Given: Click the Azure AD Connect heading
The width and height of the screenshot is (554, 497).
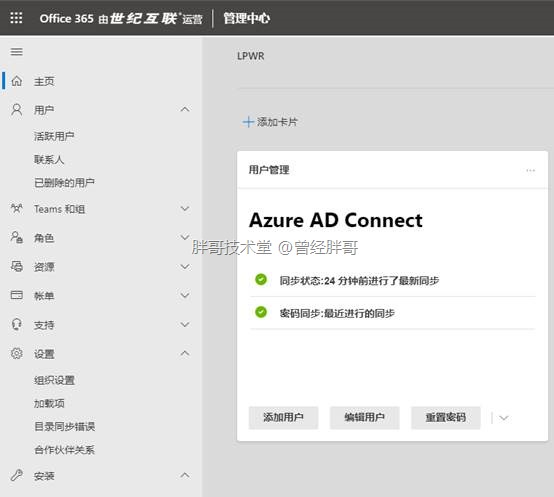Looking at the screenshot, I should click(x=336, y=220).
